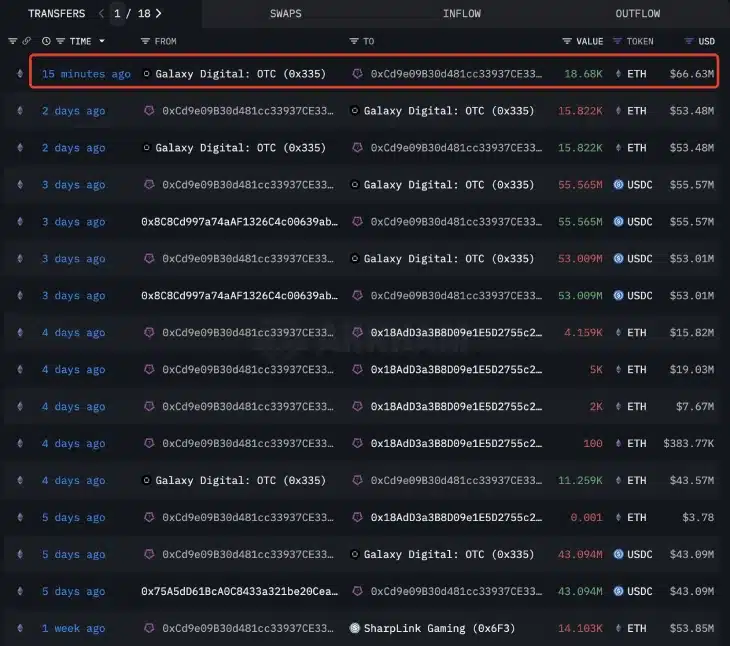Viewport: 730px width, 646px height.
Task: Click the ETH token icon in the $43.57M row
Action: (x=618, y=480)
